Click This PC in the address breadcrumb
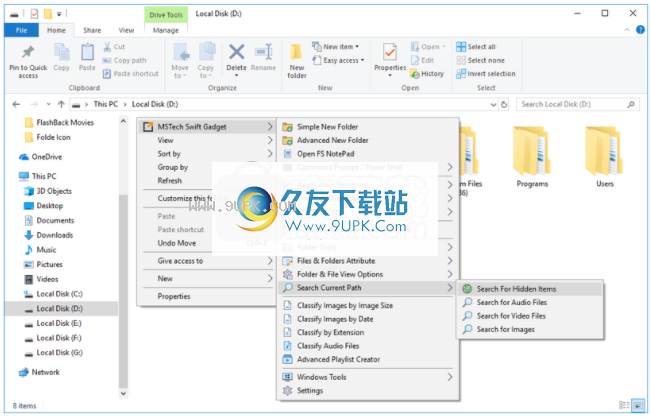The width and height of the screenshot is (650, 418). click(106, 104)
